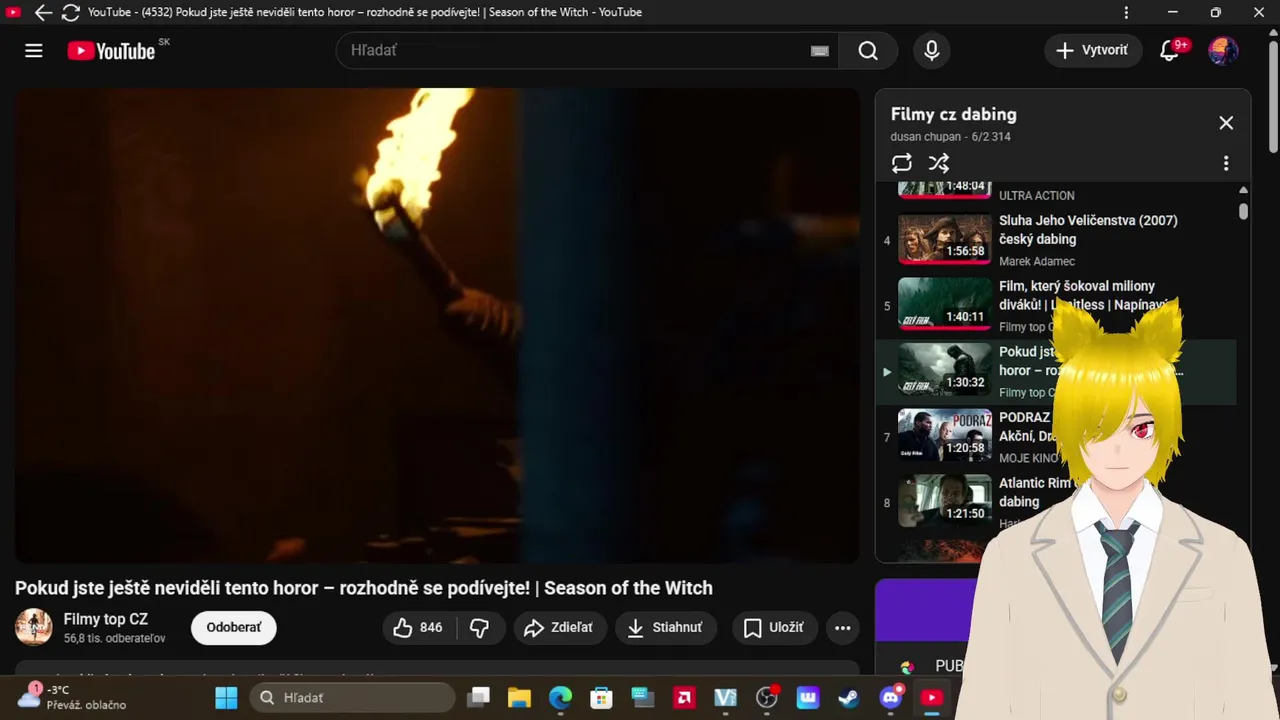Toggle playlist loop
Viewport: 1280px width, 720px height.
tap(902, 163)
